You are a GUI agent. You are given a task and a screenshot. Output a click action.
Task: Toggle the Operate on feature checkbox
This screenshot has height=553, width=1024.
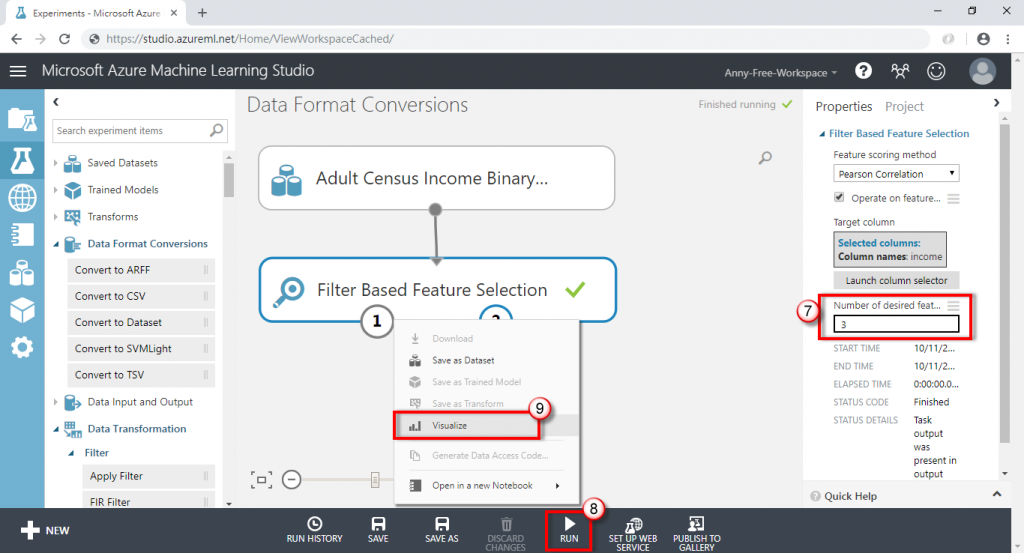click(x=839, y=197)
